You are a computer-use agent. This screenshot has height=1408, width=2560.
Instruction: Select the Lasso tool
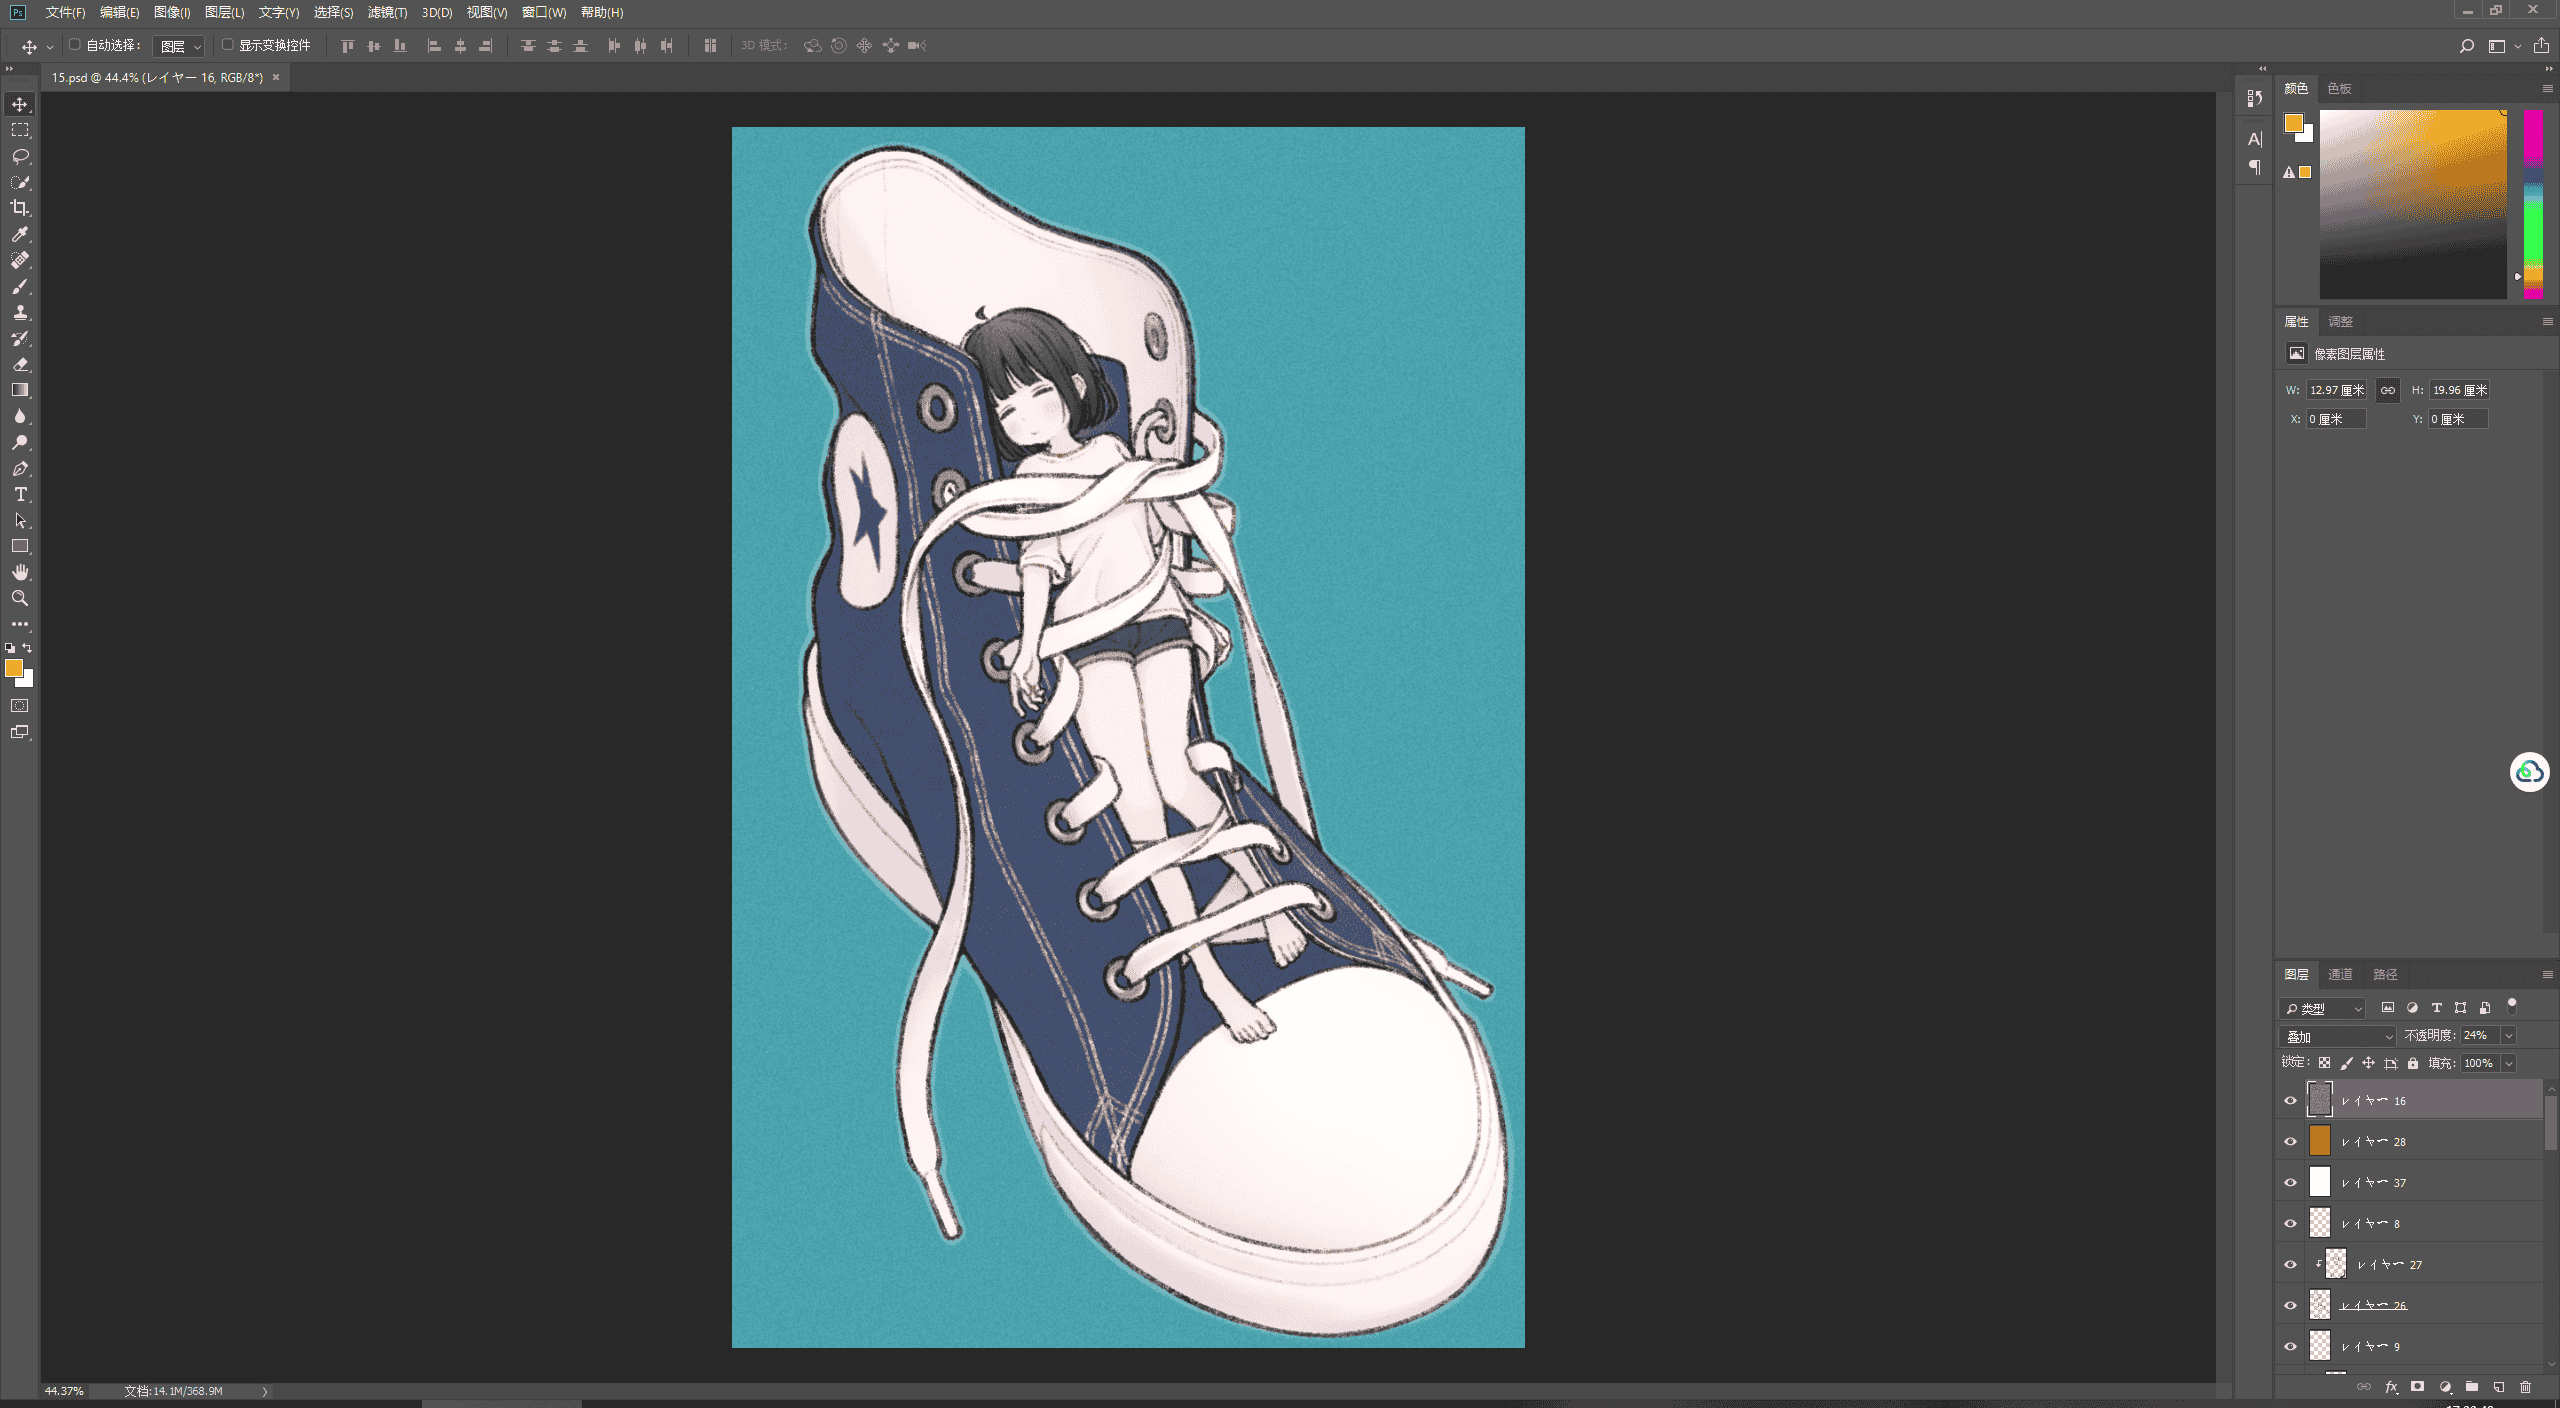20,156
